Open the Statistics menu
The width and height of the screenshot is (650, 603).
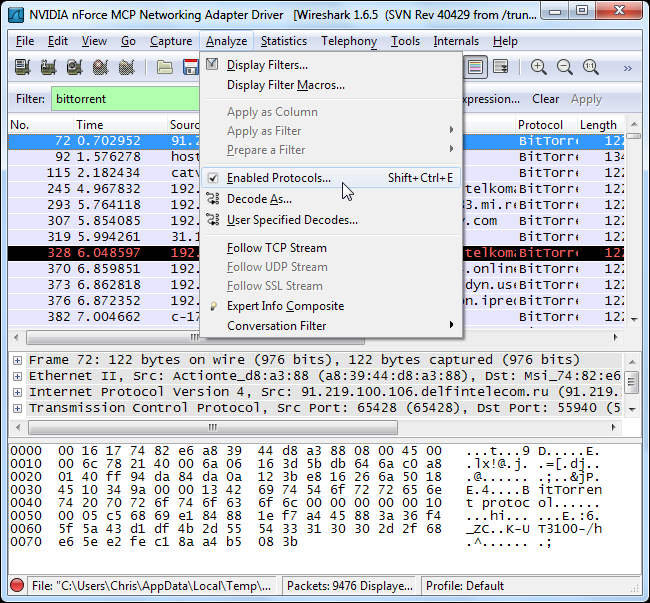click(284, 41)
